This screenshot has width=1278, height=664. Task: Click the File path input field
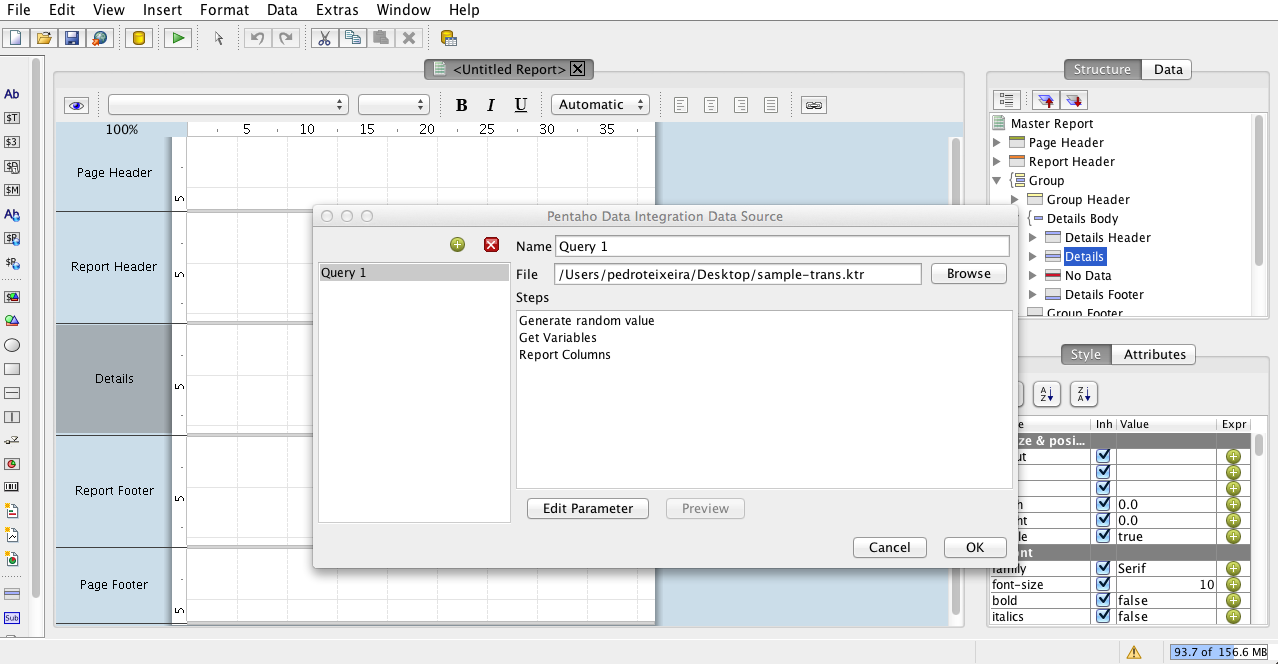738,274
